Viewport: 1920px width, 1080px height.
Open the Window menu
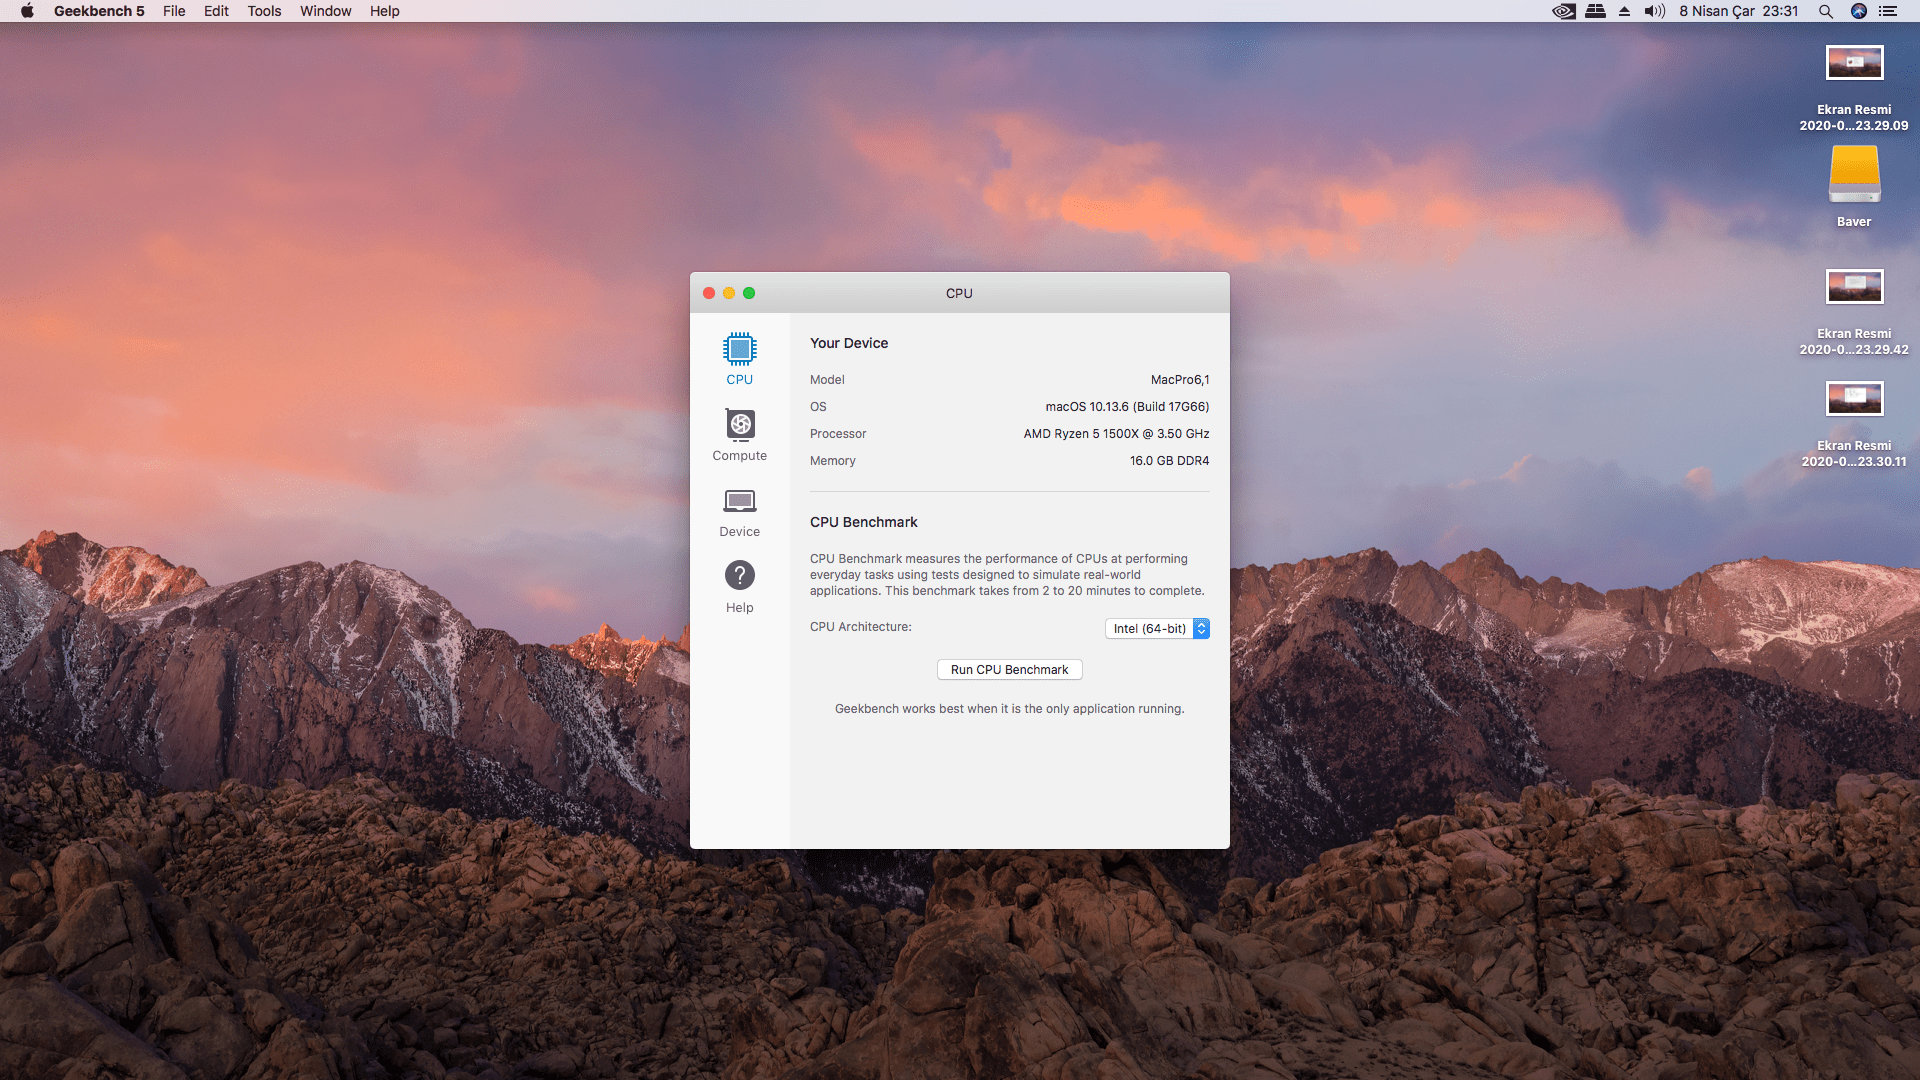pos(325,11)
